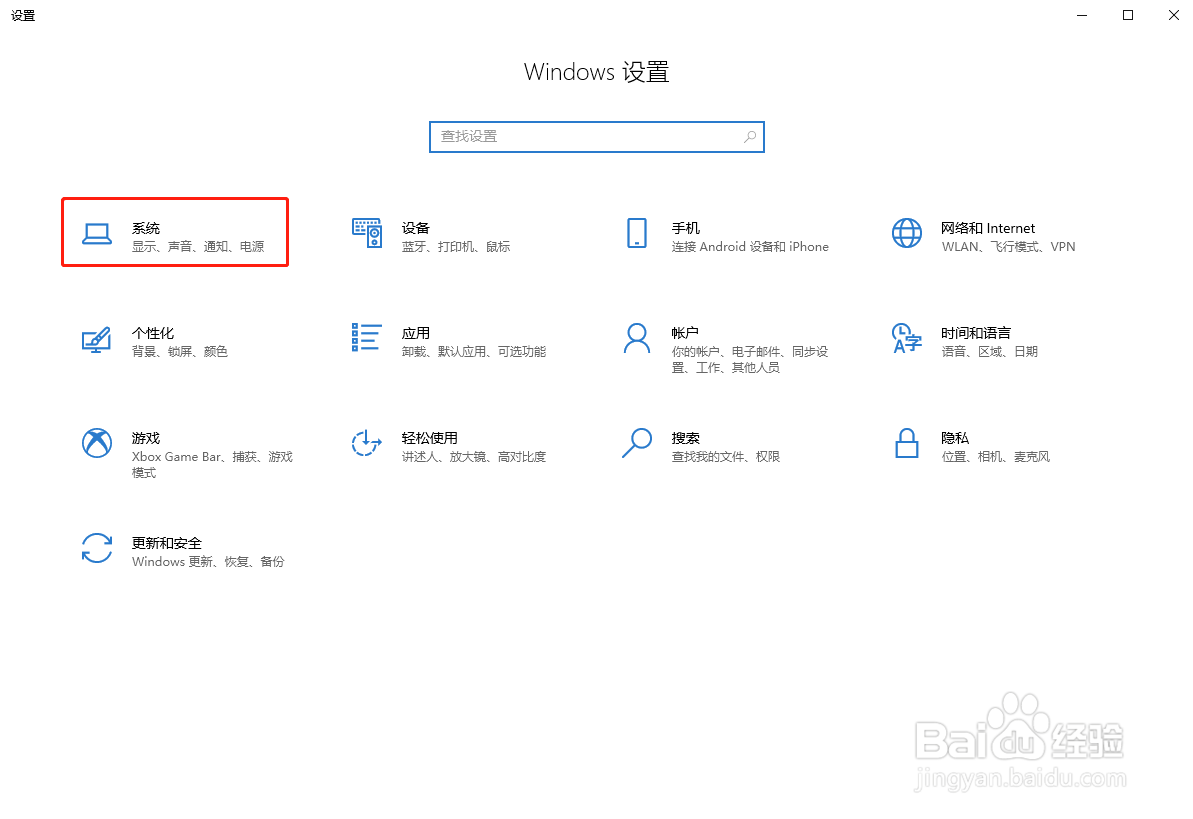This screenshot has height=819, width=1193.
Task: Minimize the 设置 window
Action: pyautogui.click(x=1082, y=15)
